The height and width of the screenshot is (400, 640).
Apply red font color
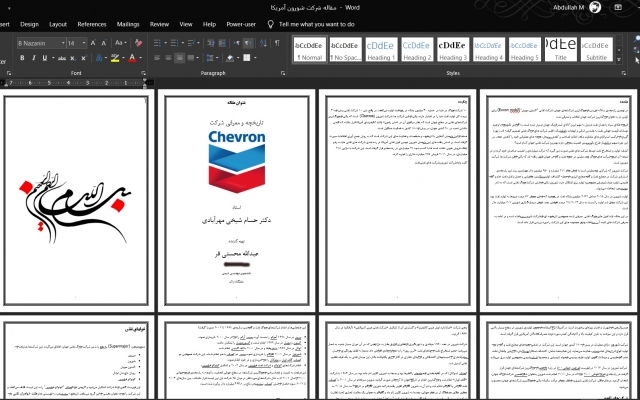(132, 58)
